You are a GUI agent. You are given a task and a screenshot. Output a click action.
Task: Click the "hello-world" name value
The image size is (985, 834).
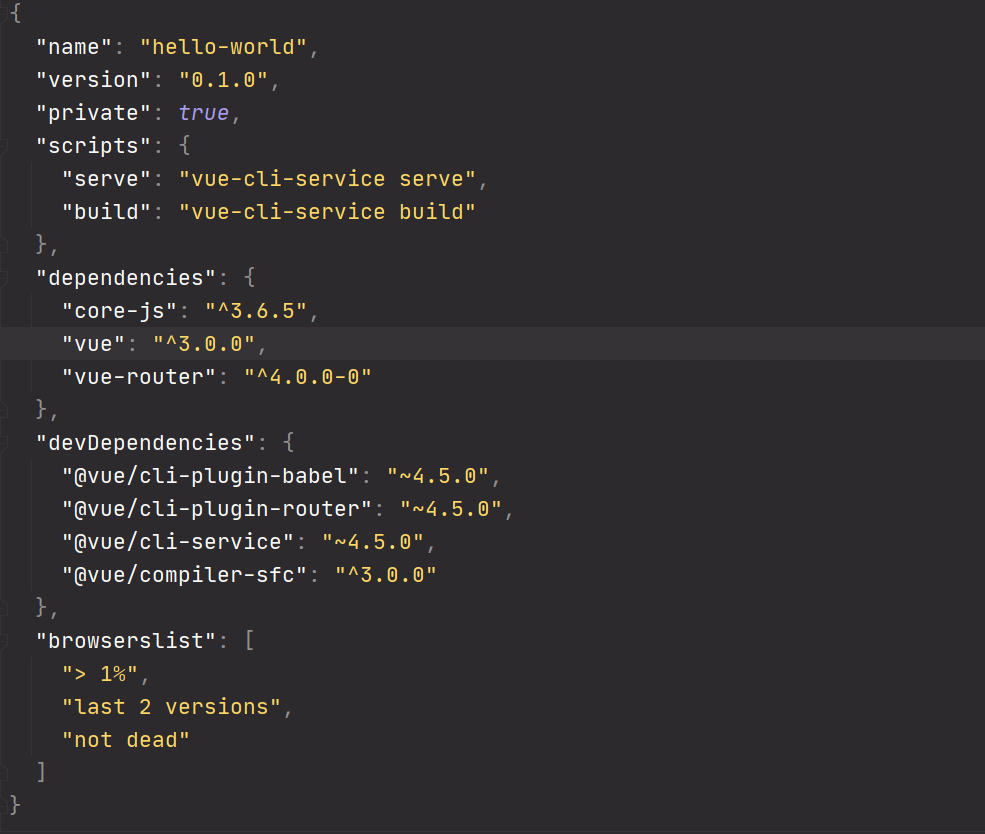(x=223, y=47)
